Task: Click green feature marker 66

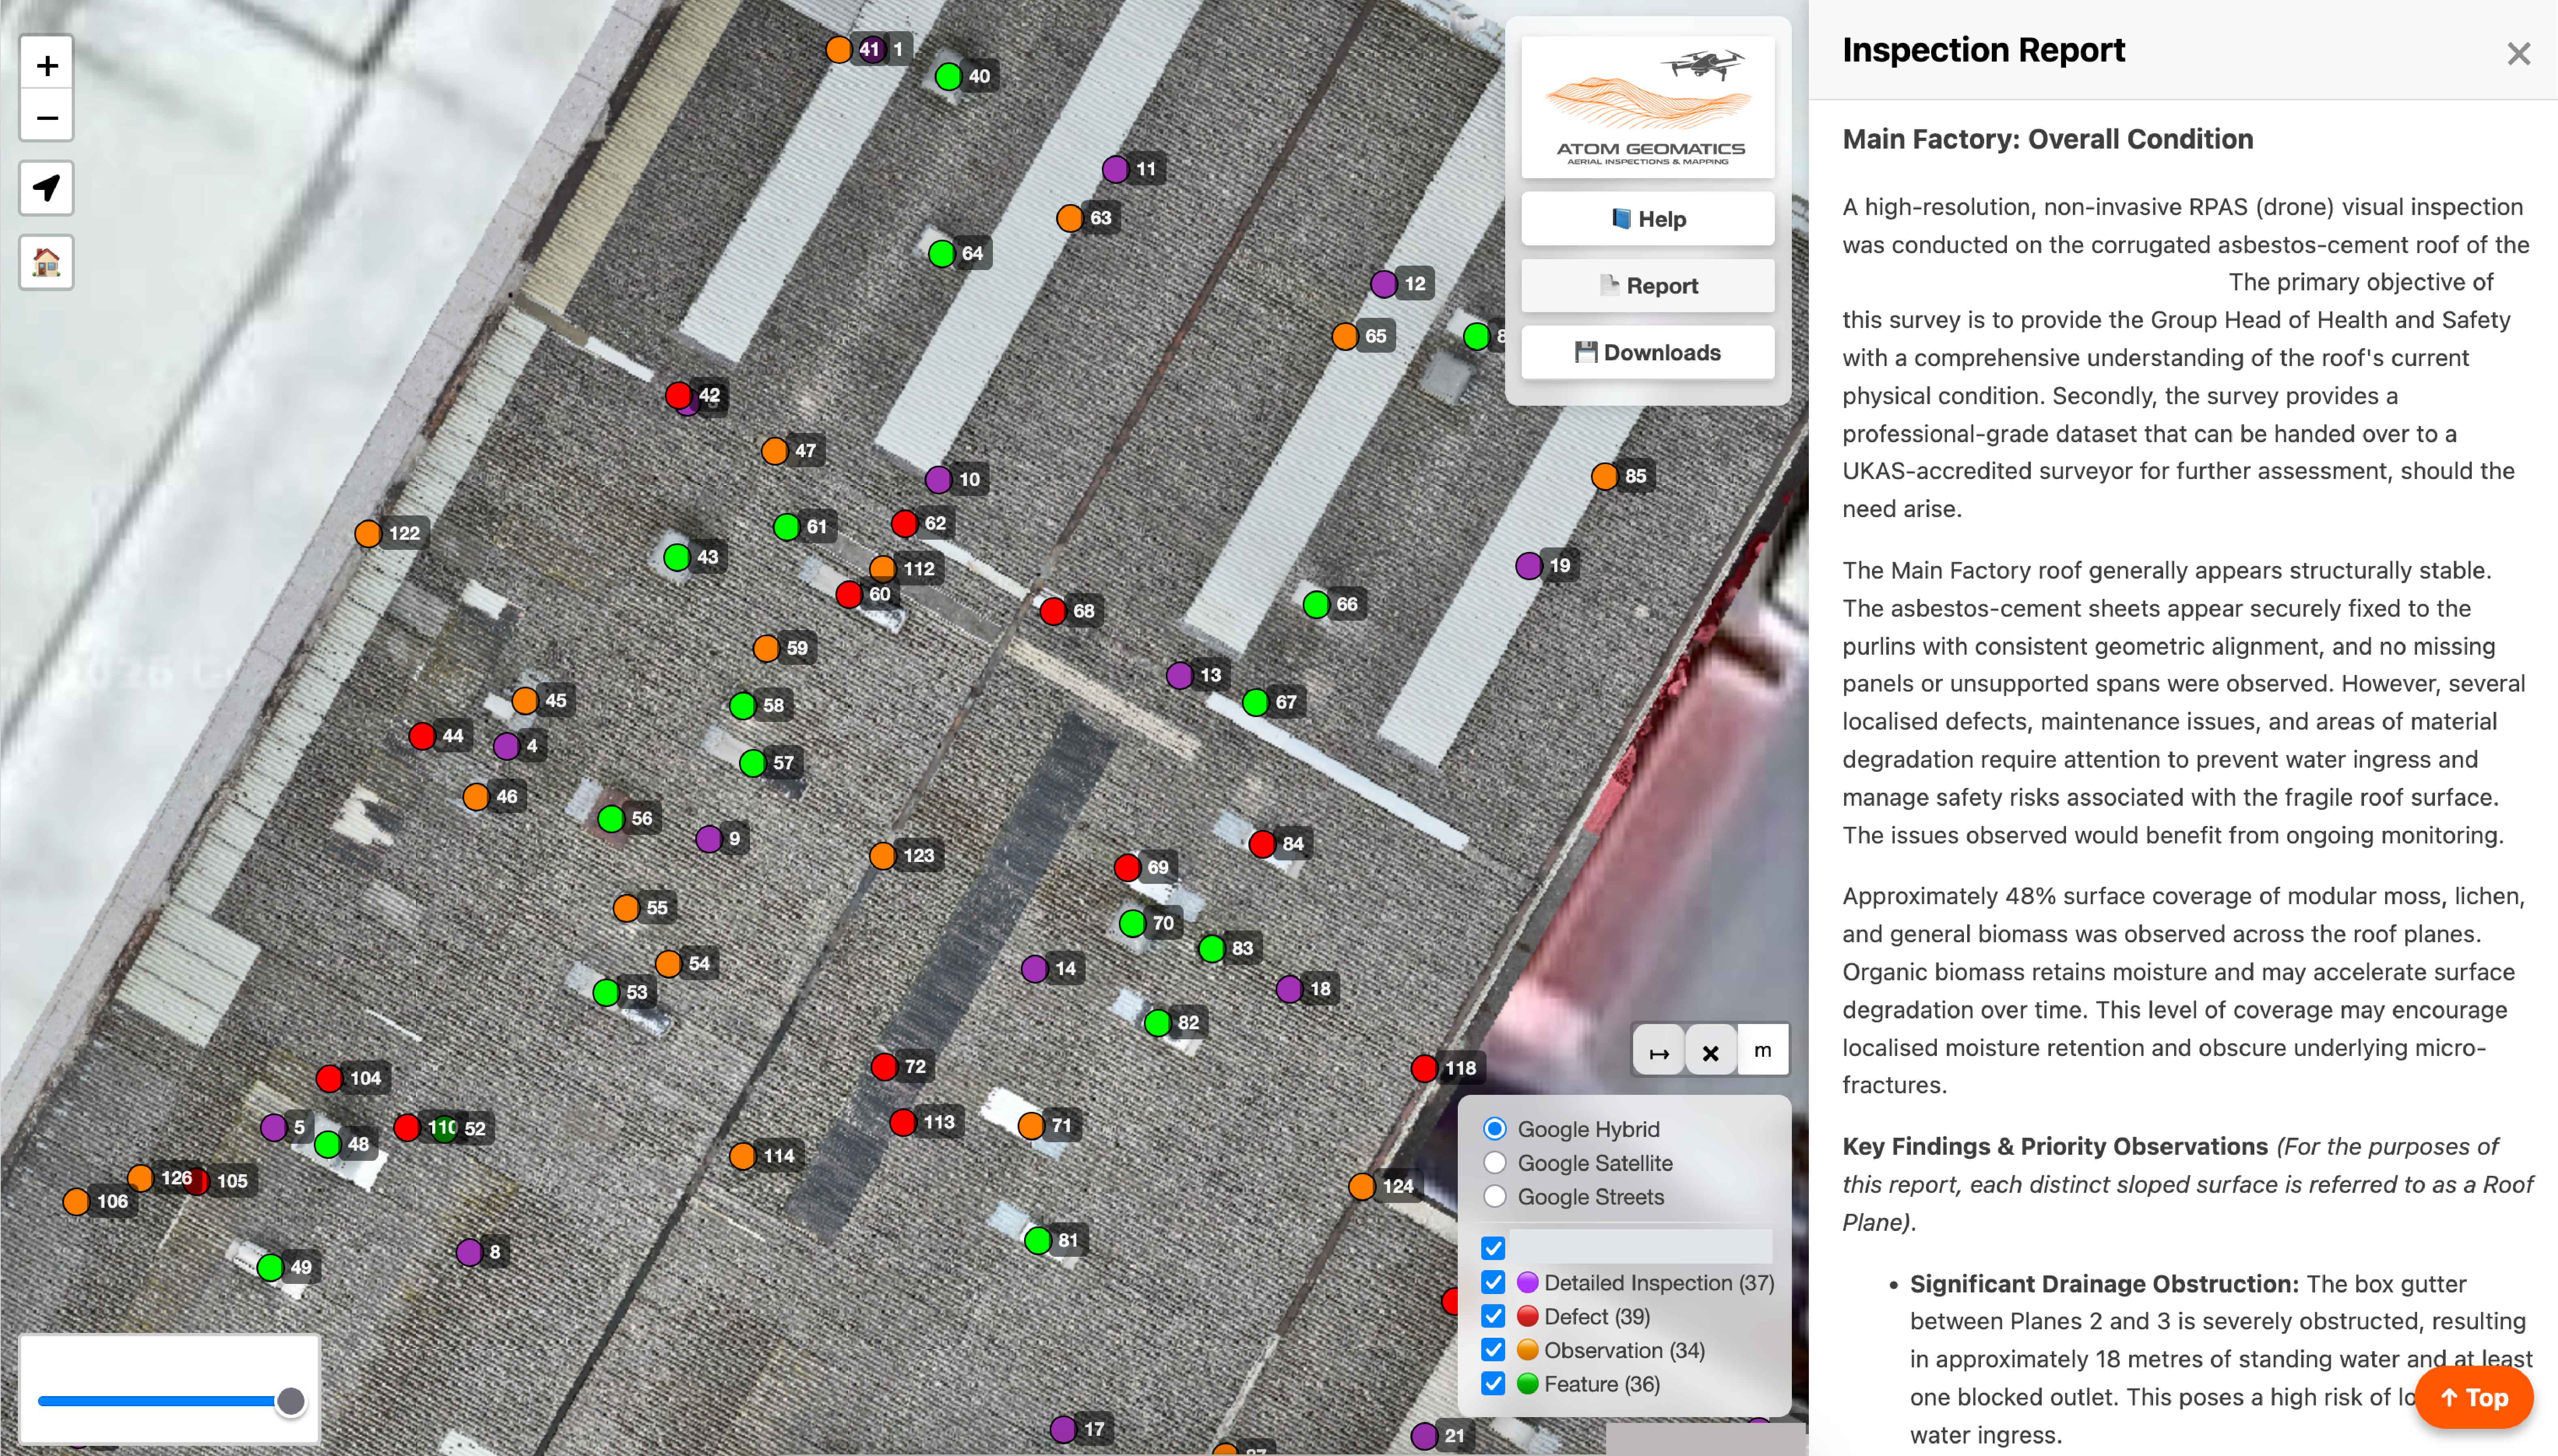Action: click(x=1316, y=604)
